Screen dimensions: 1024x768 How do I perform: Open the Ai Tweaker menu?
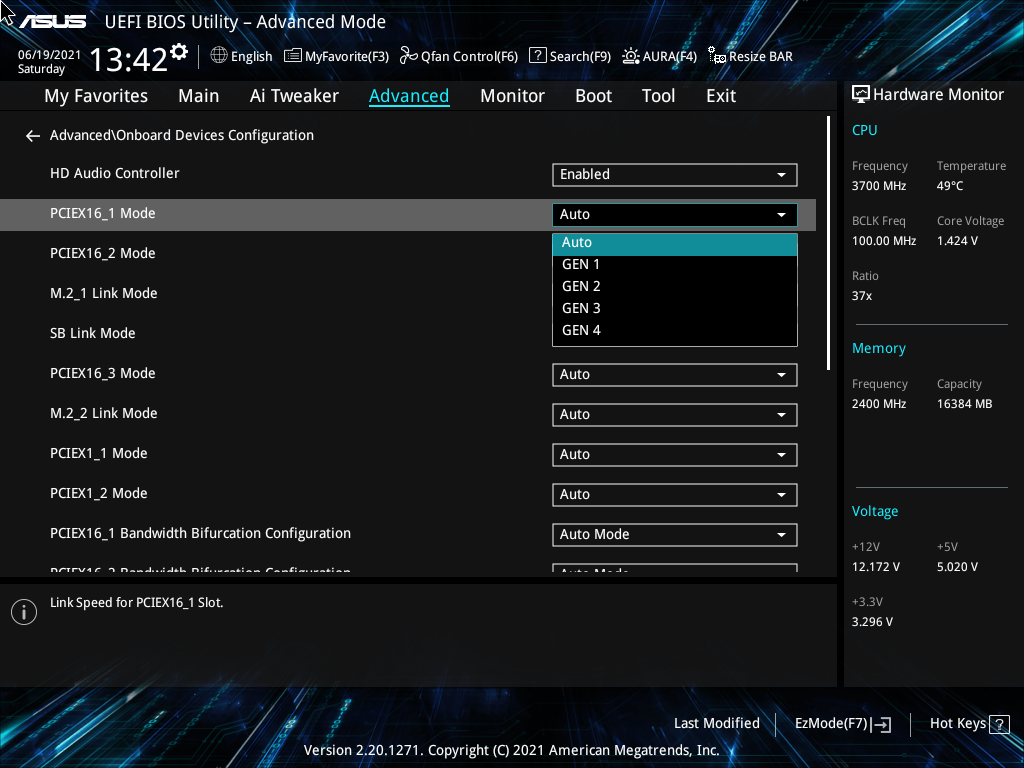pyautogui.click(x=294, y=95)
